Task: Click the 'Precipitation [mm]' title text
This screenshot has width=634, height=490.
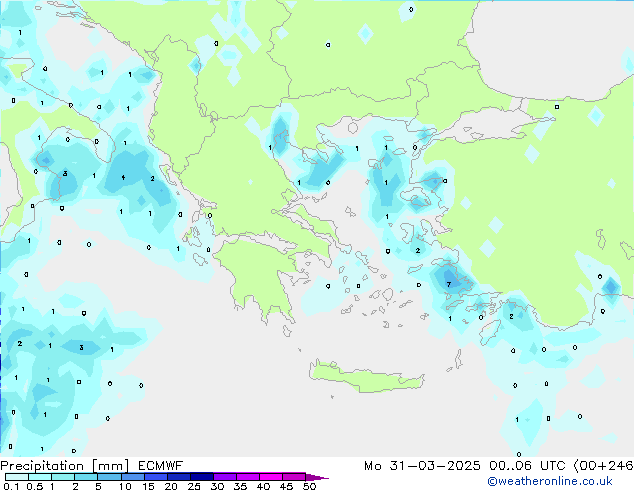Action: [x=65, y=466]
